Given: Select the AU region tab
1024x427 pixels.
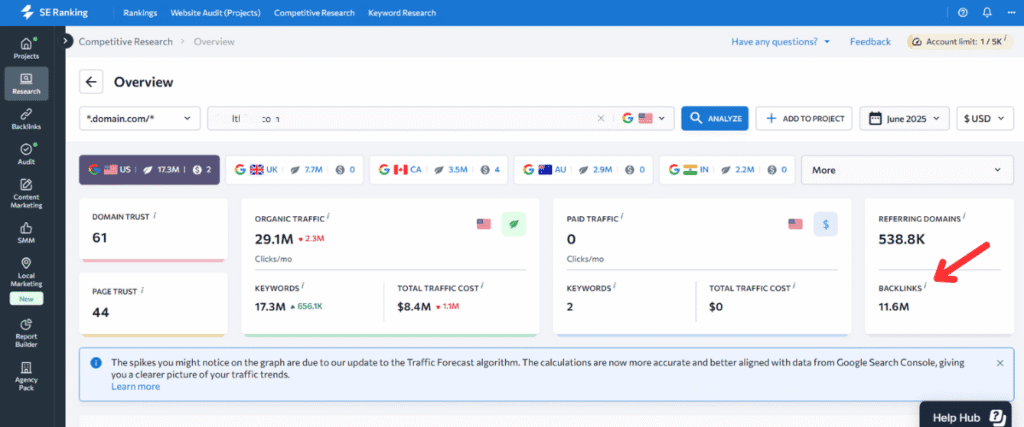Looking at the screenshot, I should (583, 170).
